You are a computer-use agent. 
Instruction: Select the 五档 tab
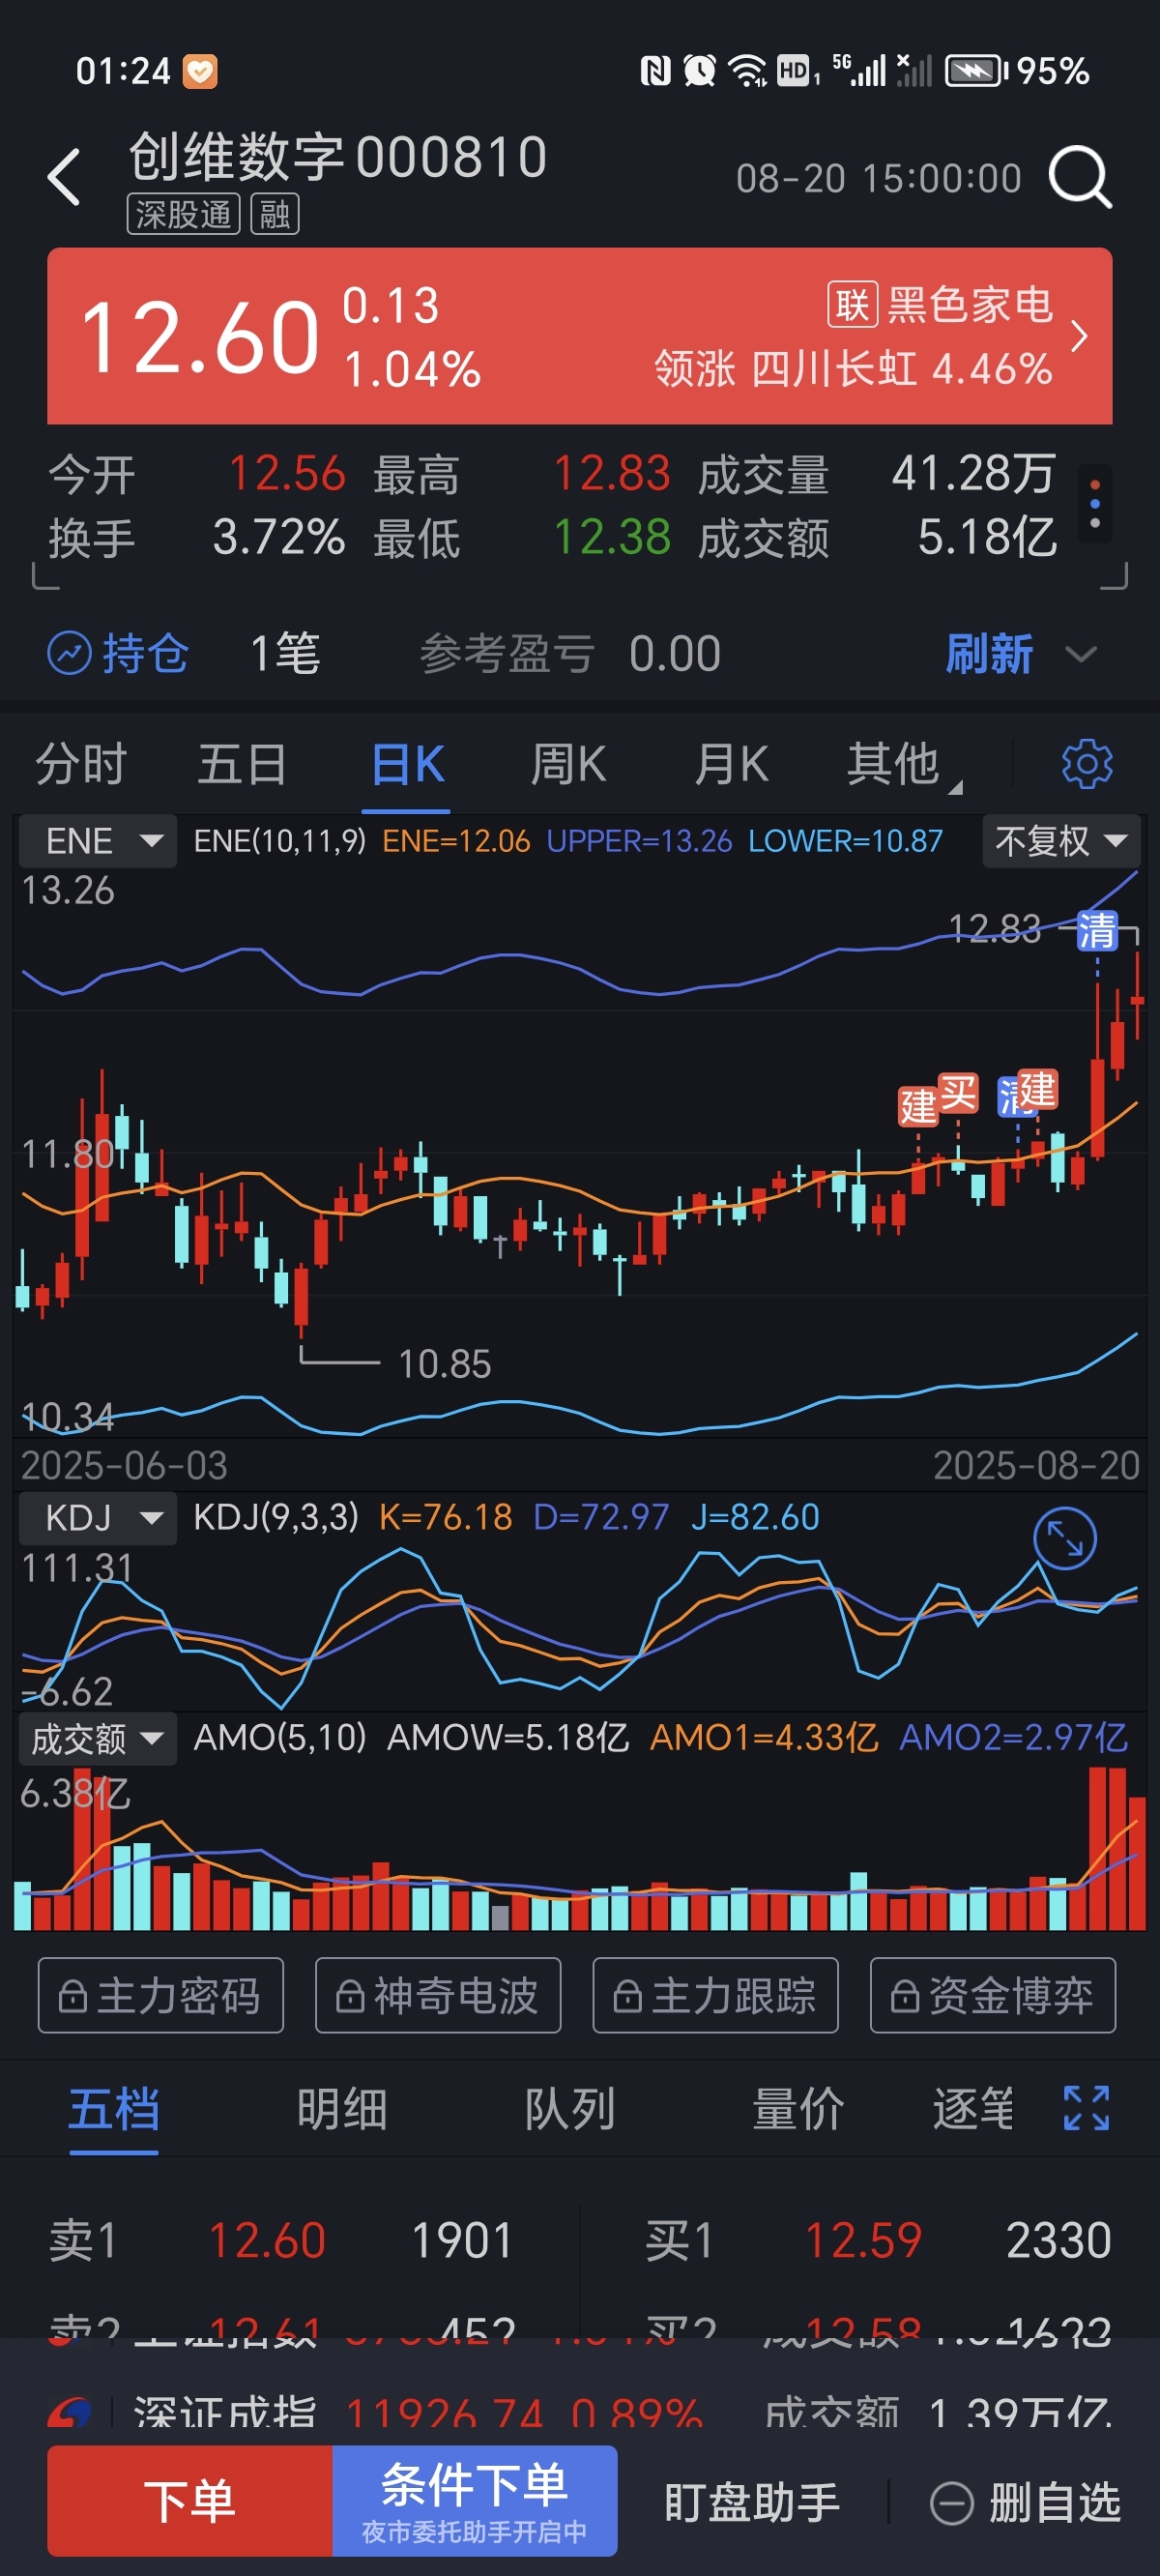(x=114, y=2109)
